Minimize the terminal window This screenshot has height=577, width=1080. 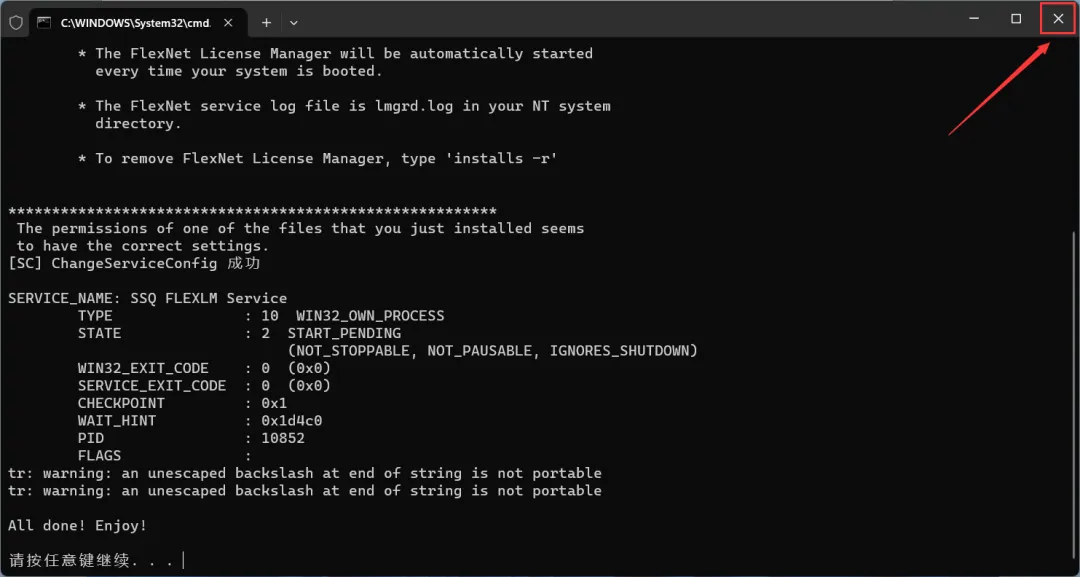[974, 18]
